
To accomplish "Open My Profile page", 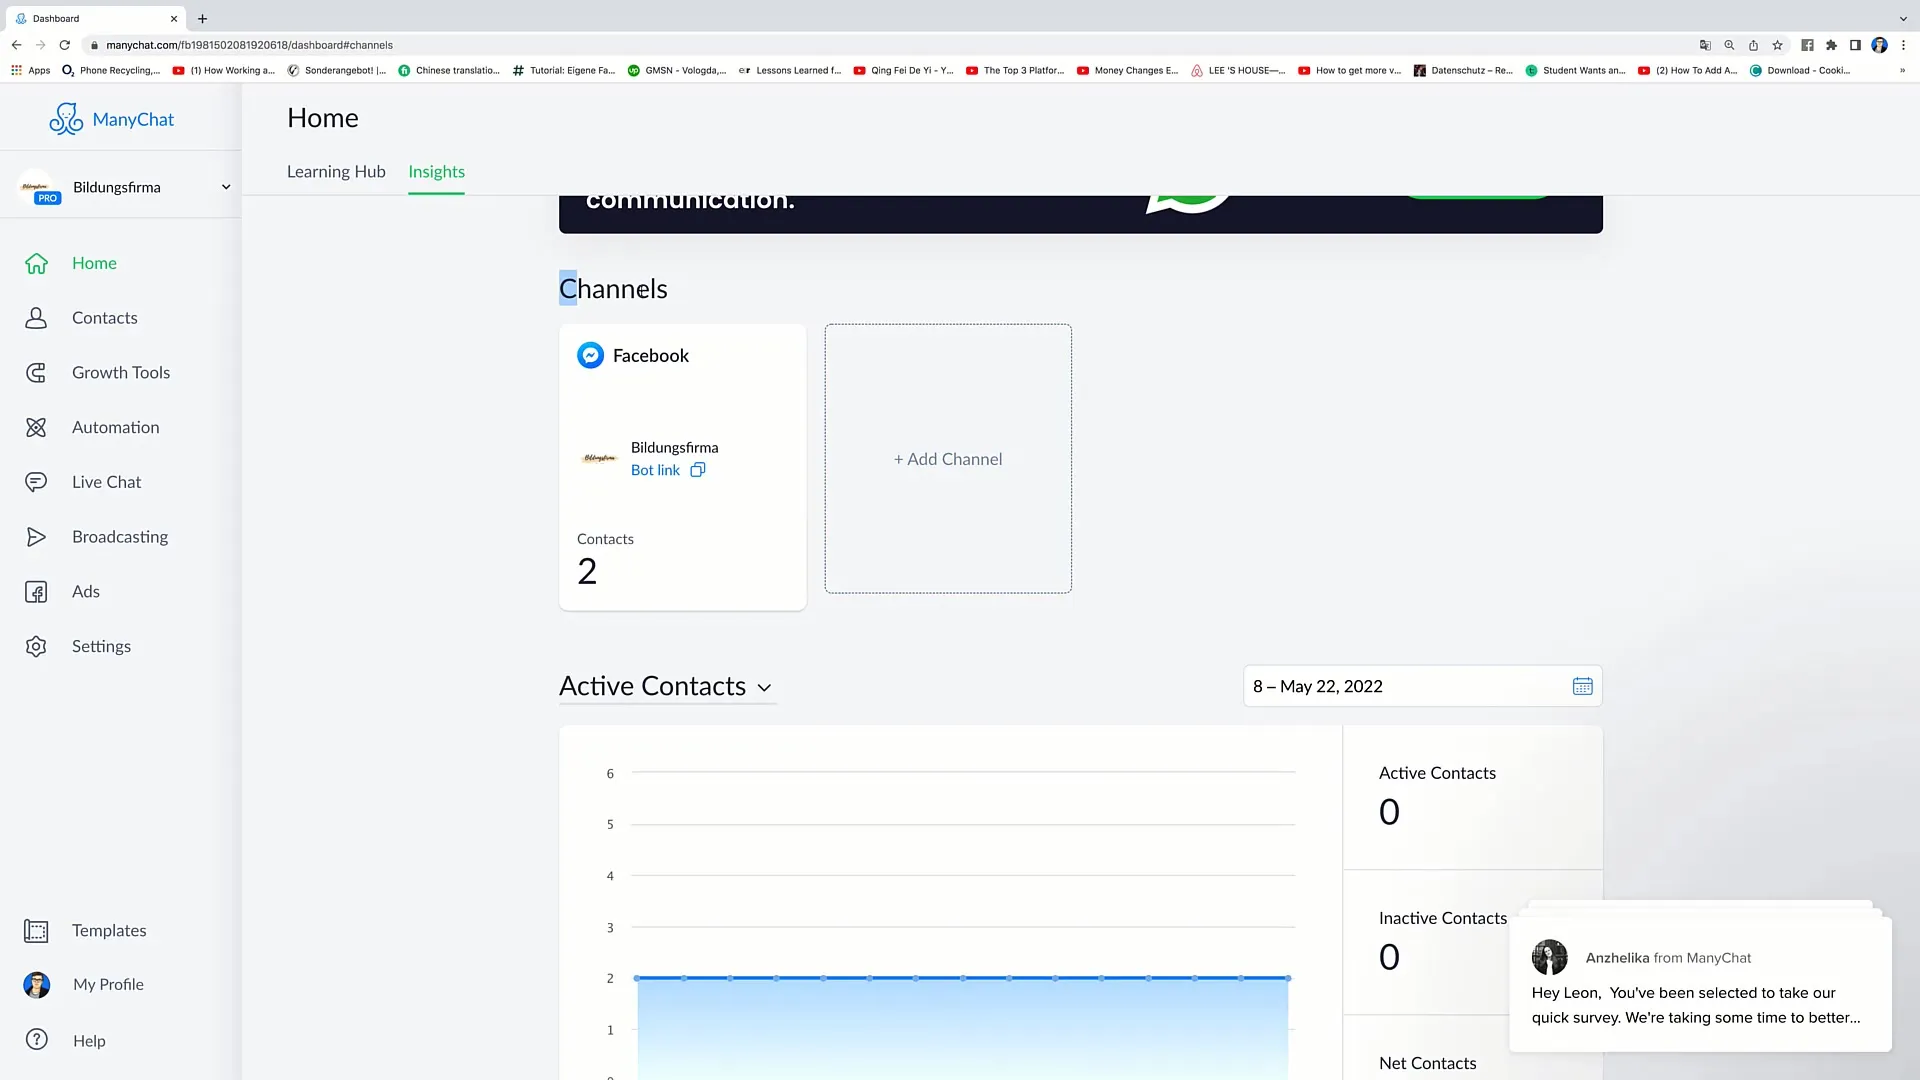I will [108, 984].
